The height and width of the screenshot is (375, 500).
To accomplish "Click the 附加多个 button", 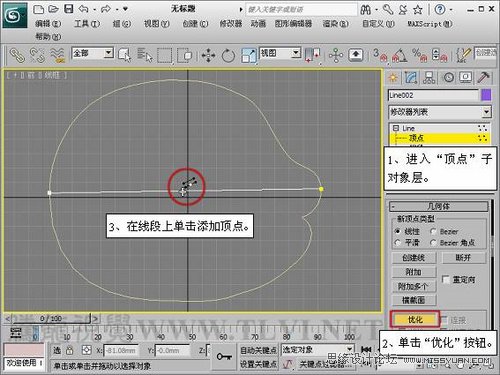I will (413, 286).
